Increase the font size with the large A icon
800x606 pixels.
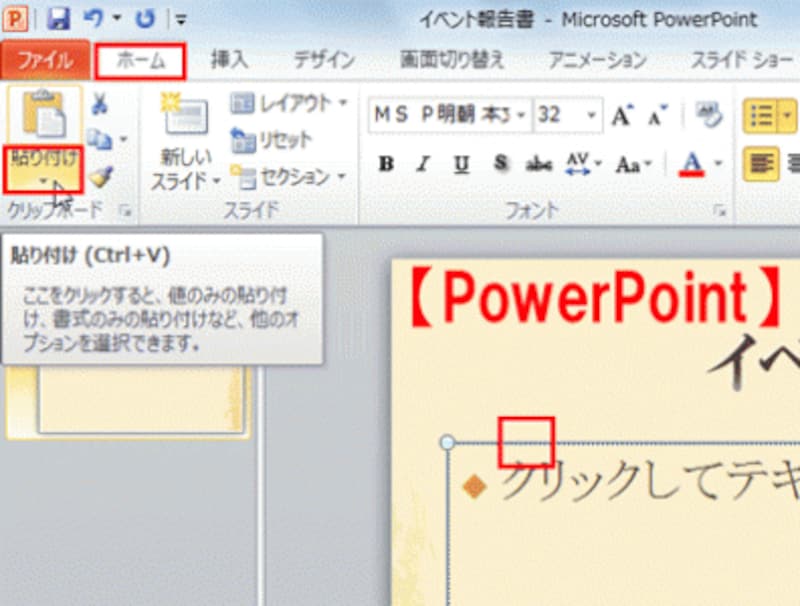[622, 115]
